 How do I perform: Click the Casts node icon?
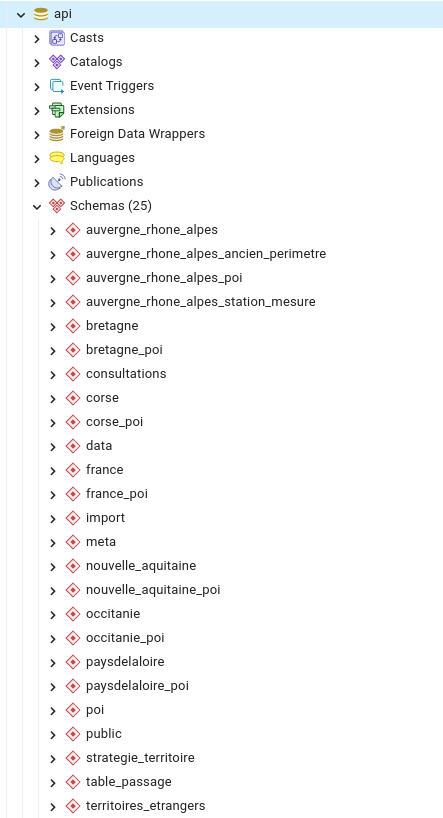pos(57,38)
